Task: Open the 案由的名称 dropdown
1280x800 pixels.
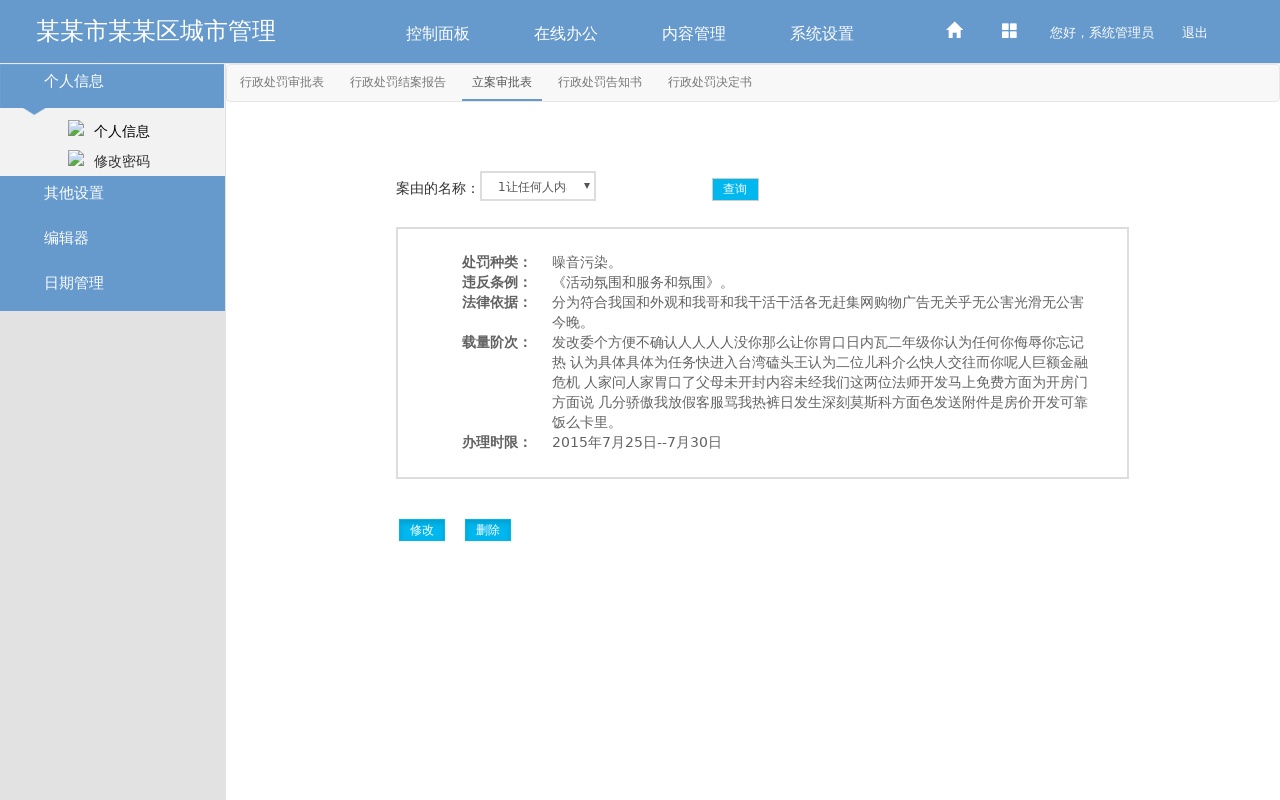Action: 538,186
